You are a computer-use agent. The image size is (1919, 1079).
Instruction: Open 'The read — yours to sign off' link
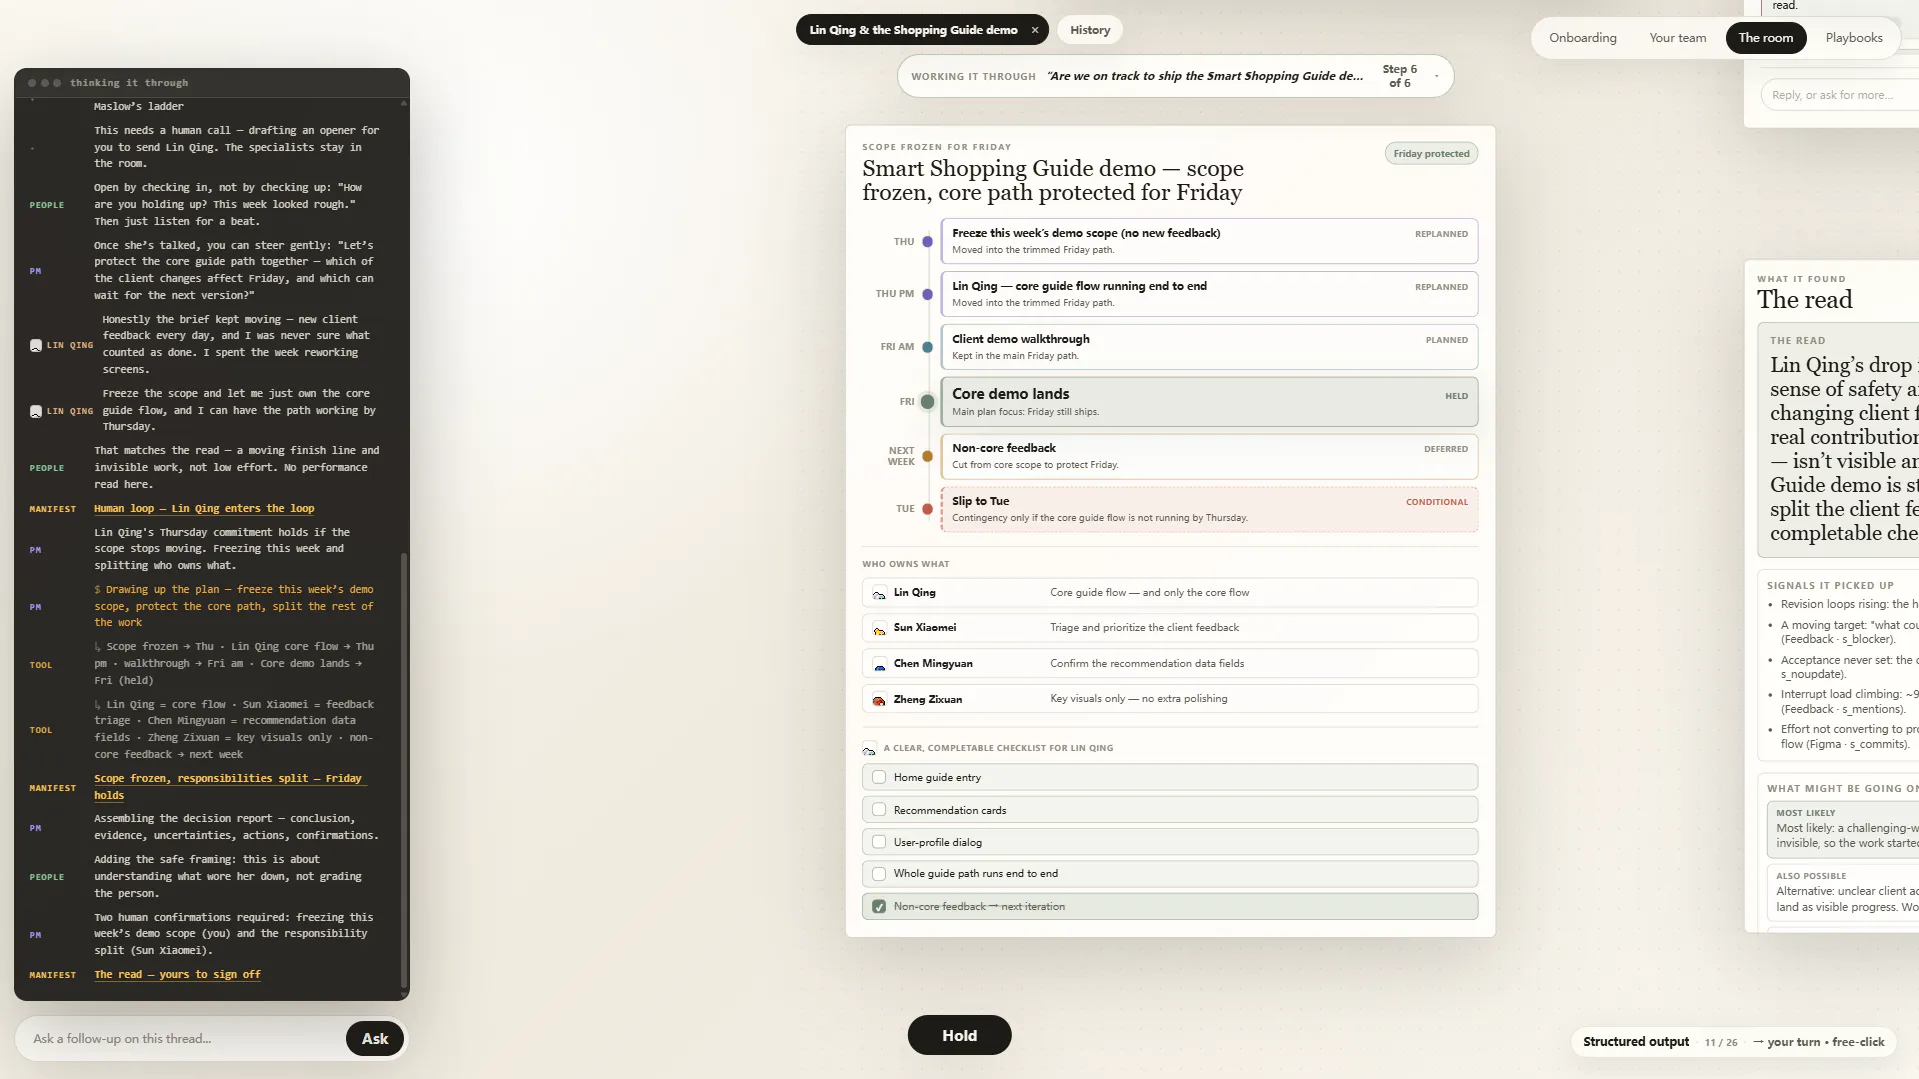tap(177, 975)
